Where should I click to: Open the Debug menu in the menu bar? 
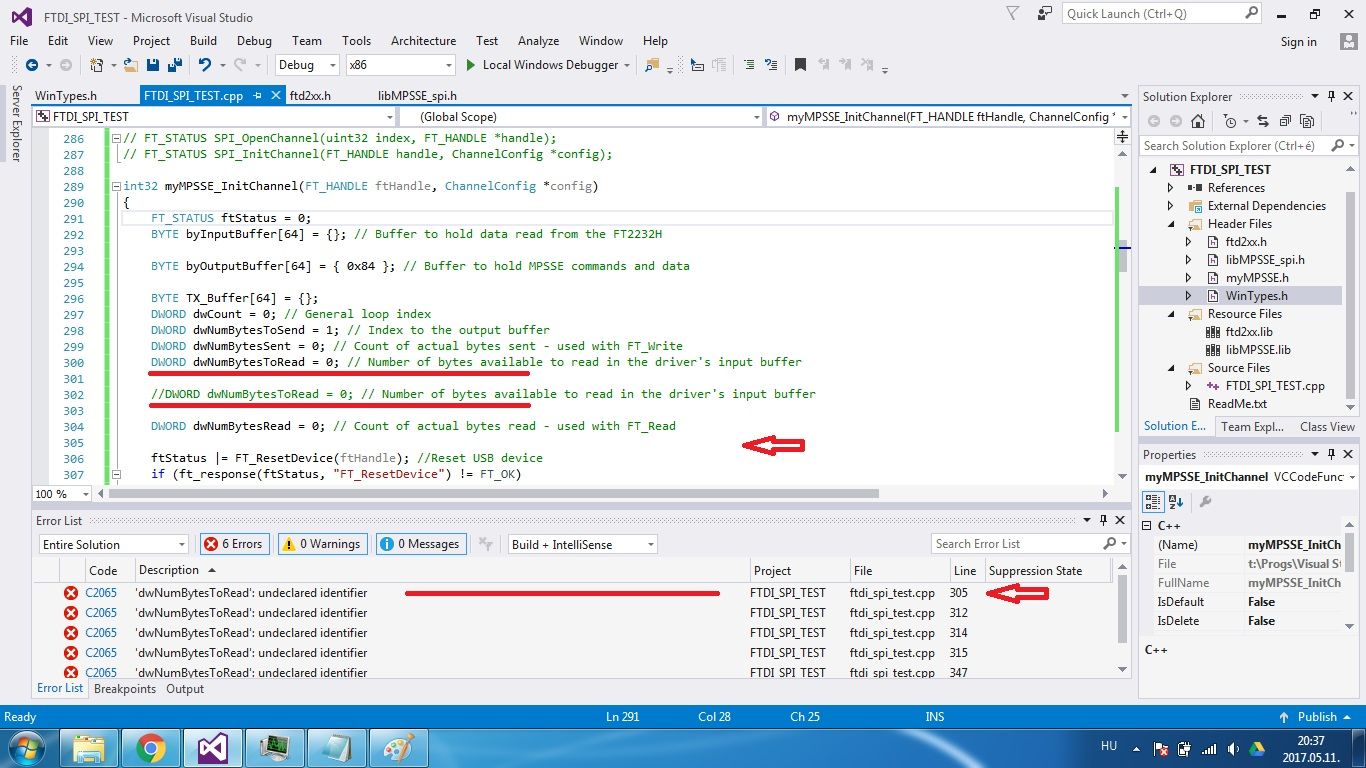pyautogui.click(x=254, y=41)
